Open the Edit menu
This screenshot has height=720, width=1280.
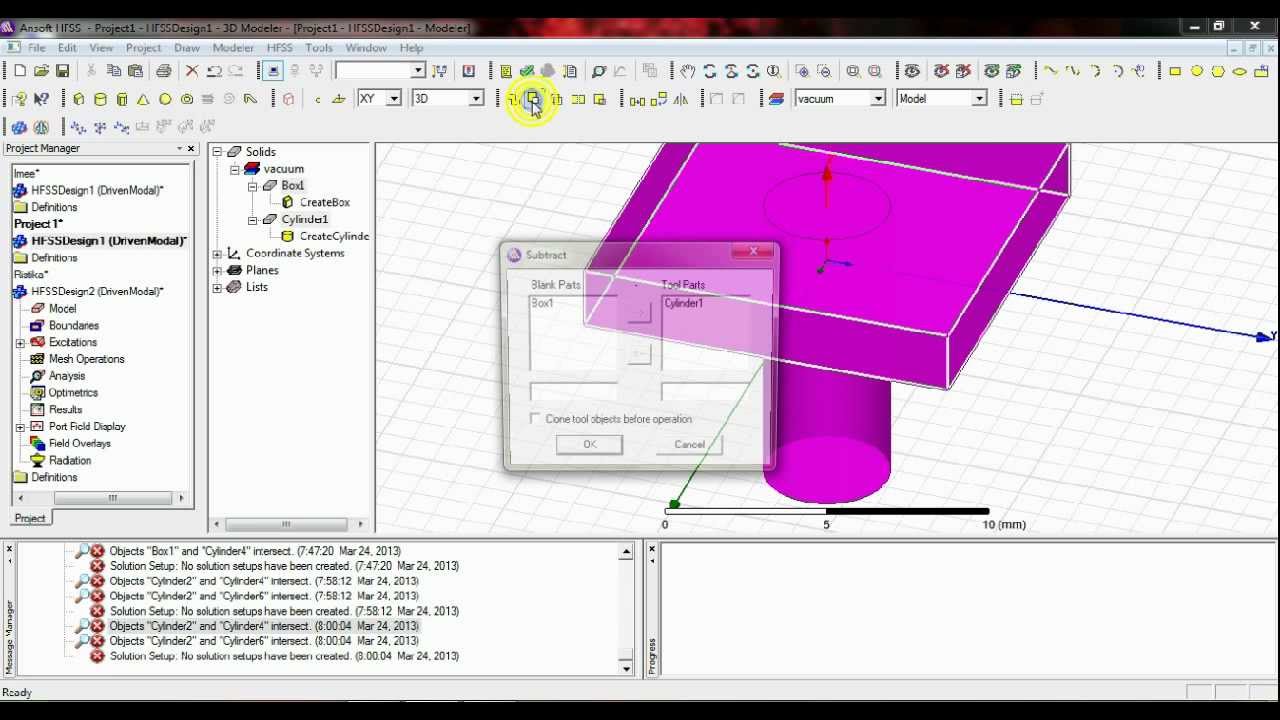[x=67, y=48]
